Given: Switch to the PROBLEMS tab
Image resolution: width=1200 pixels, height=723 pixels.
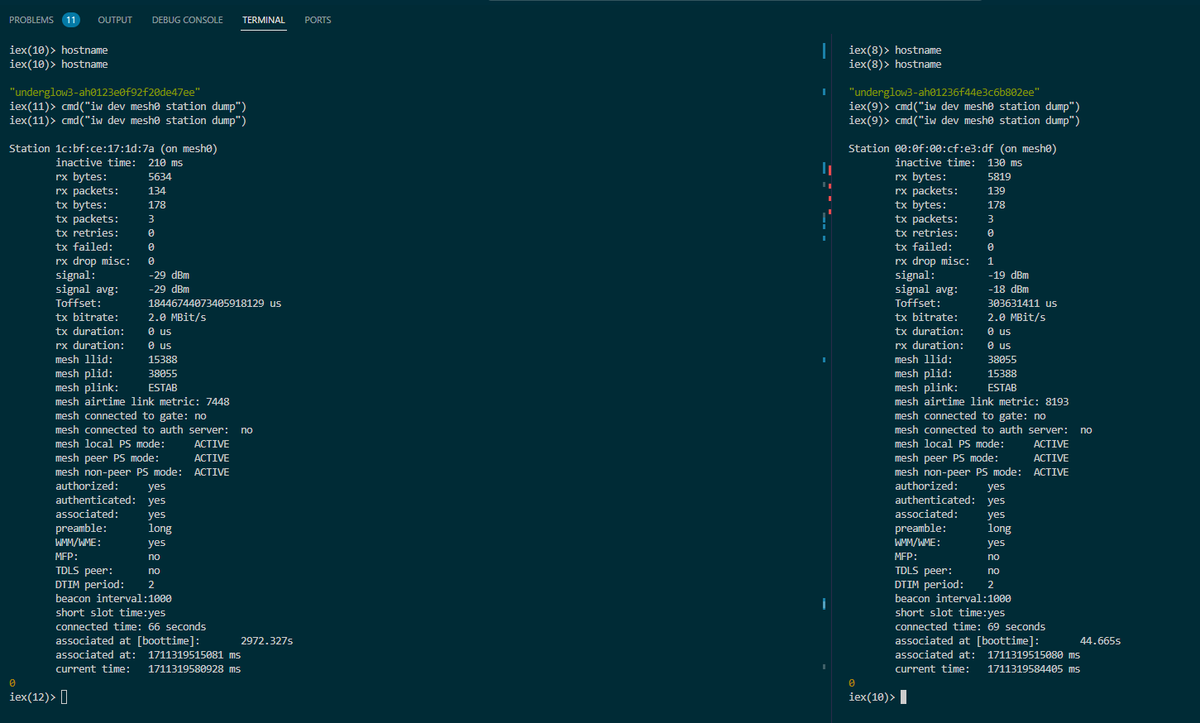Looking at the screenshot, I should coord(30,20).
